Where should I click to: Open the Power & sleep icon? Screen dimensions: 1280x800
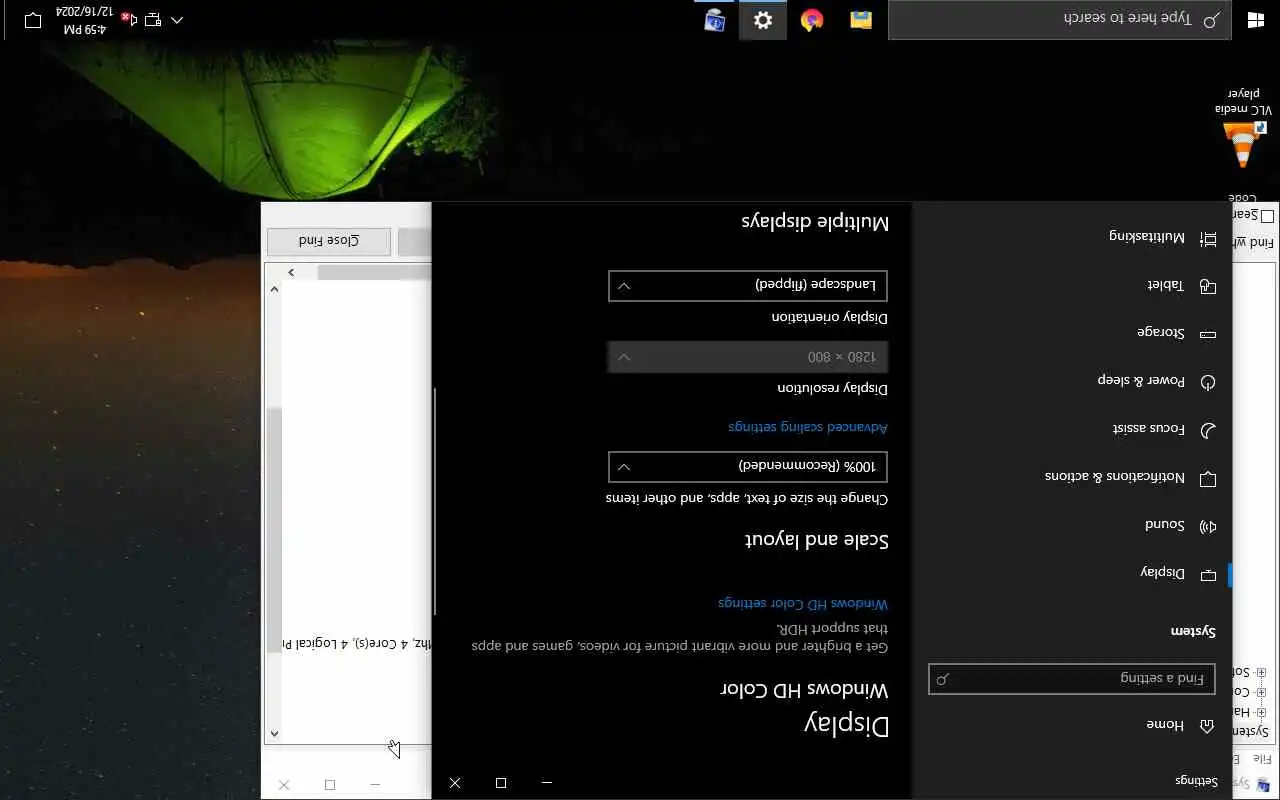(x=1208, y=382)
